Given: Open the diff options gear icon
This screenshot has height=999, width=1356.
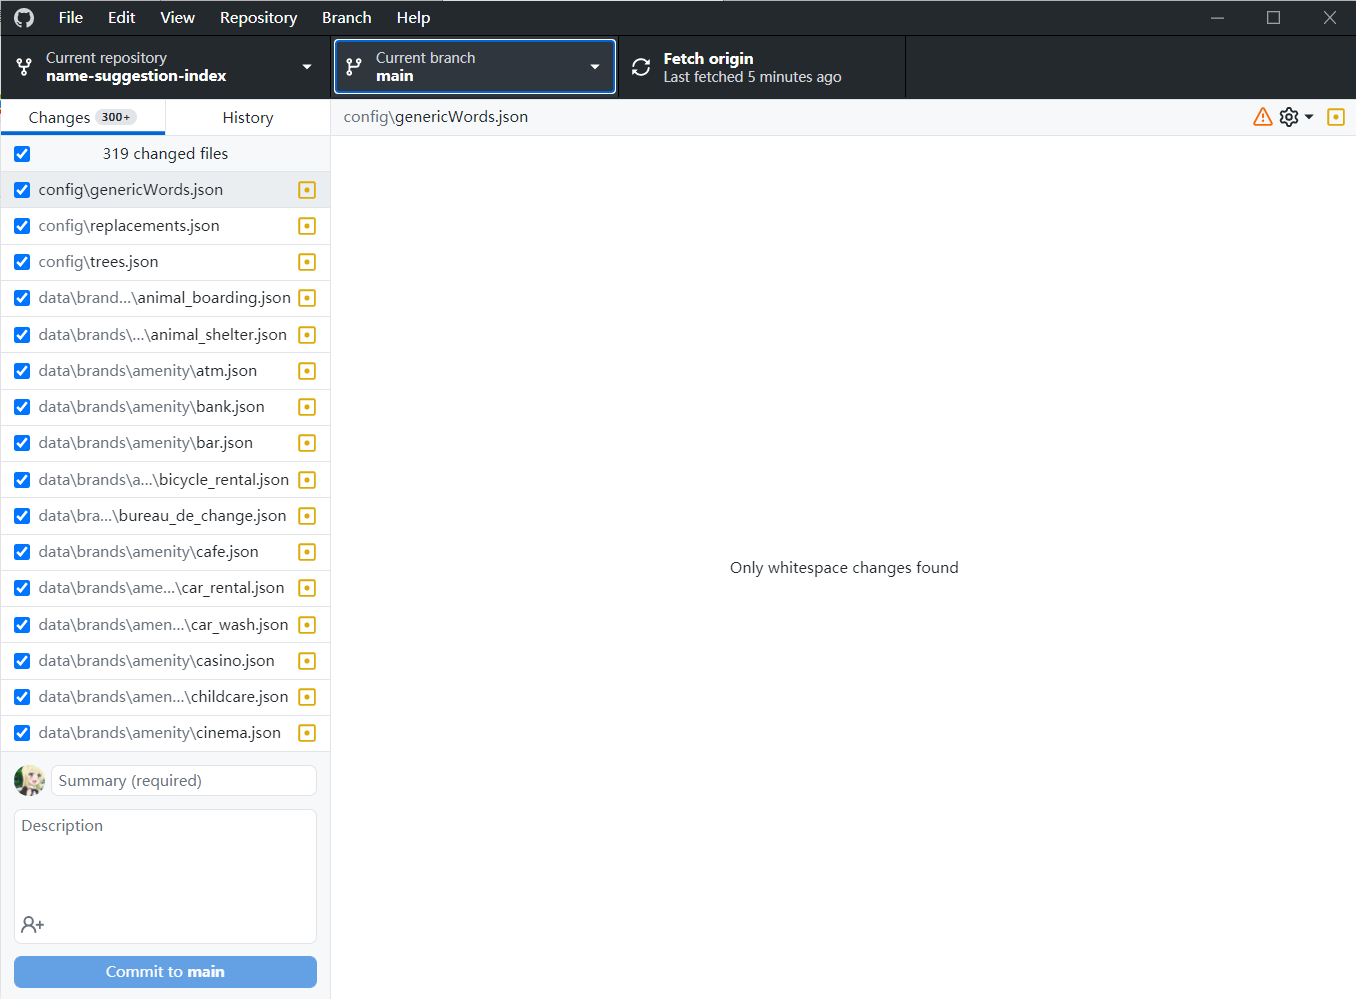Looking at the screenshot, I should pyautogui.click(x=1288, y=117).
